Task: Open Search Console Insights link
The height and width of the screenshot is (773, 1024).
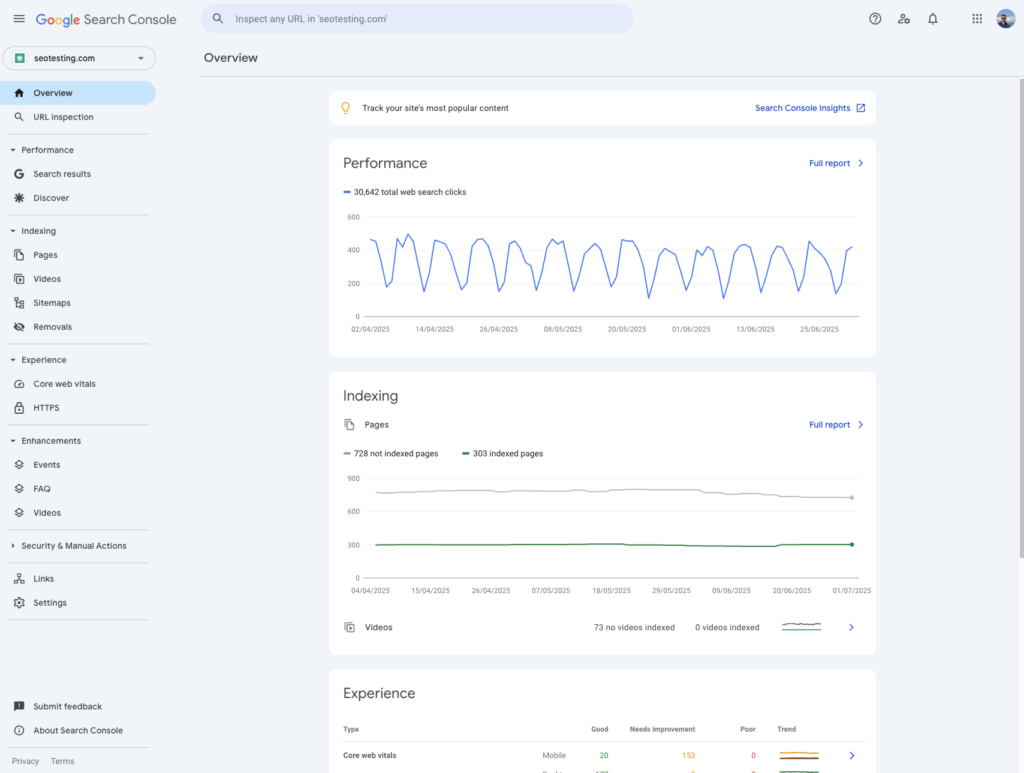Action: click(x=803, y=108)
